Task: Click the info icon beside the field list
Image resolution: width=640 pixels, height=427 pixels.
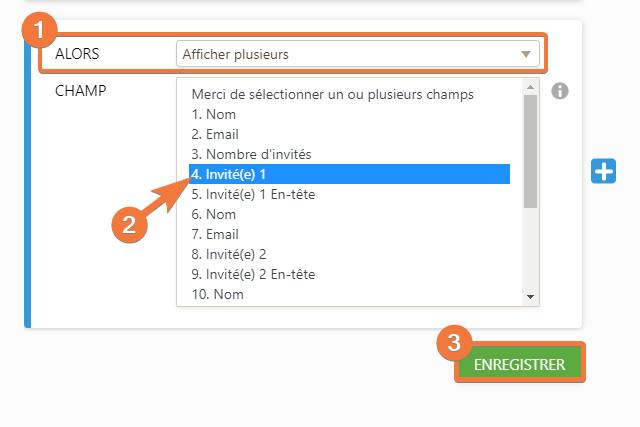Action: (x=560, y=91)
